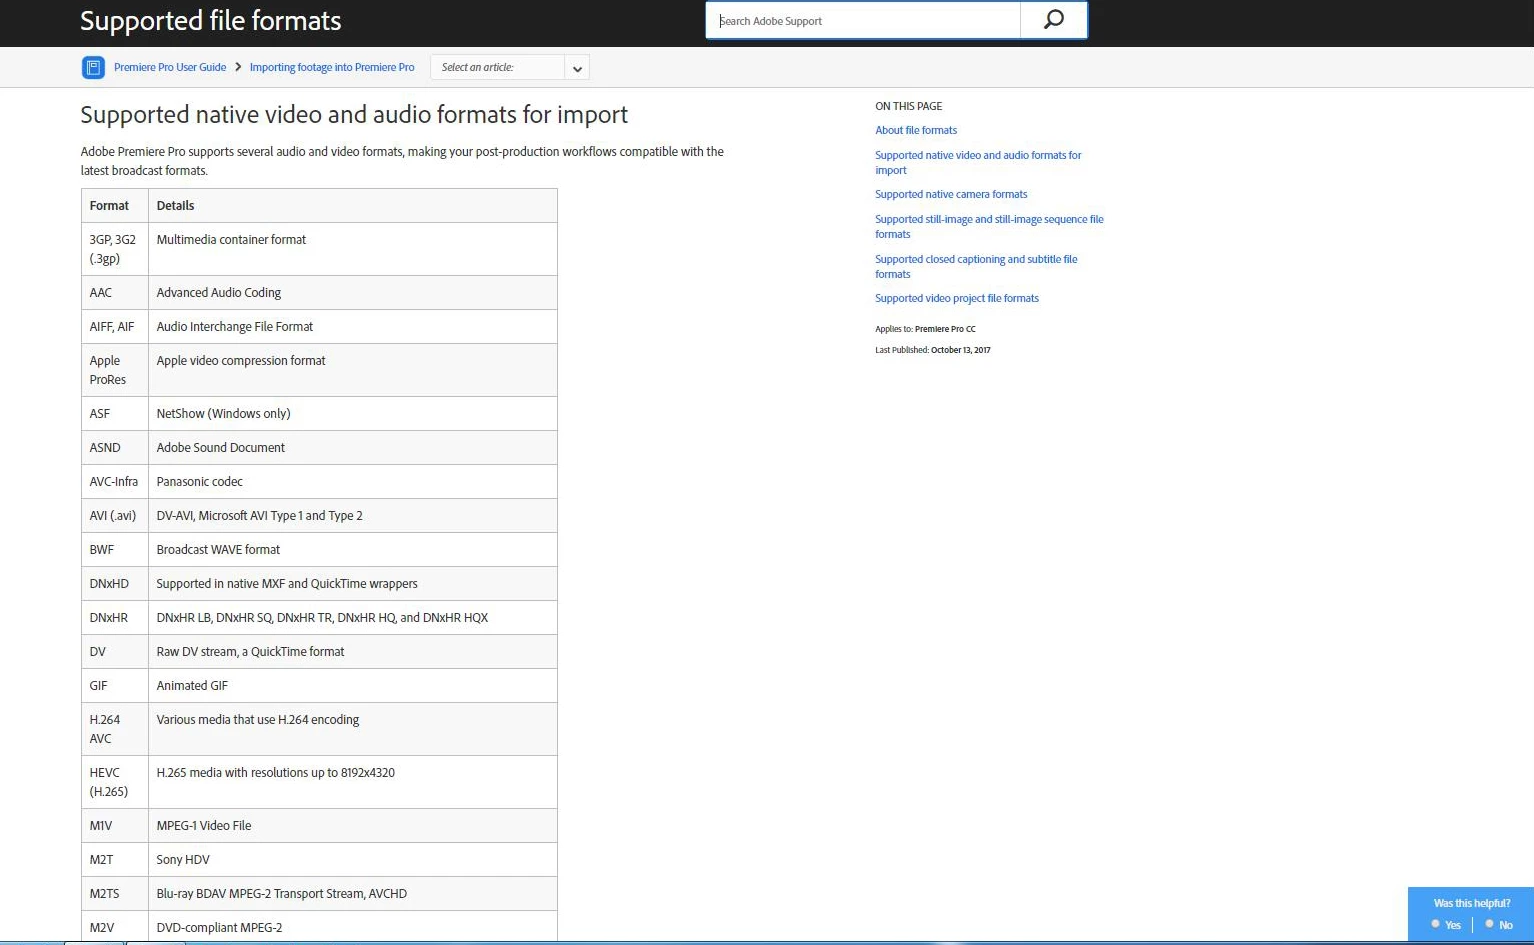Open the 'Select an article' dropdown
1534x945 pixels.
click(509, 67)
